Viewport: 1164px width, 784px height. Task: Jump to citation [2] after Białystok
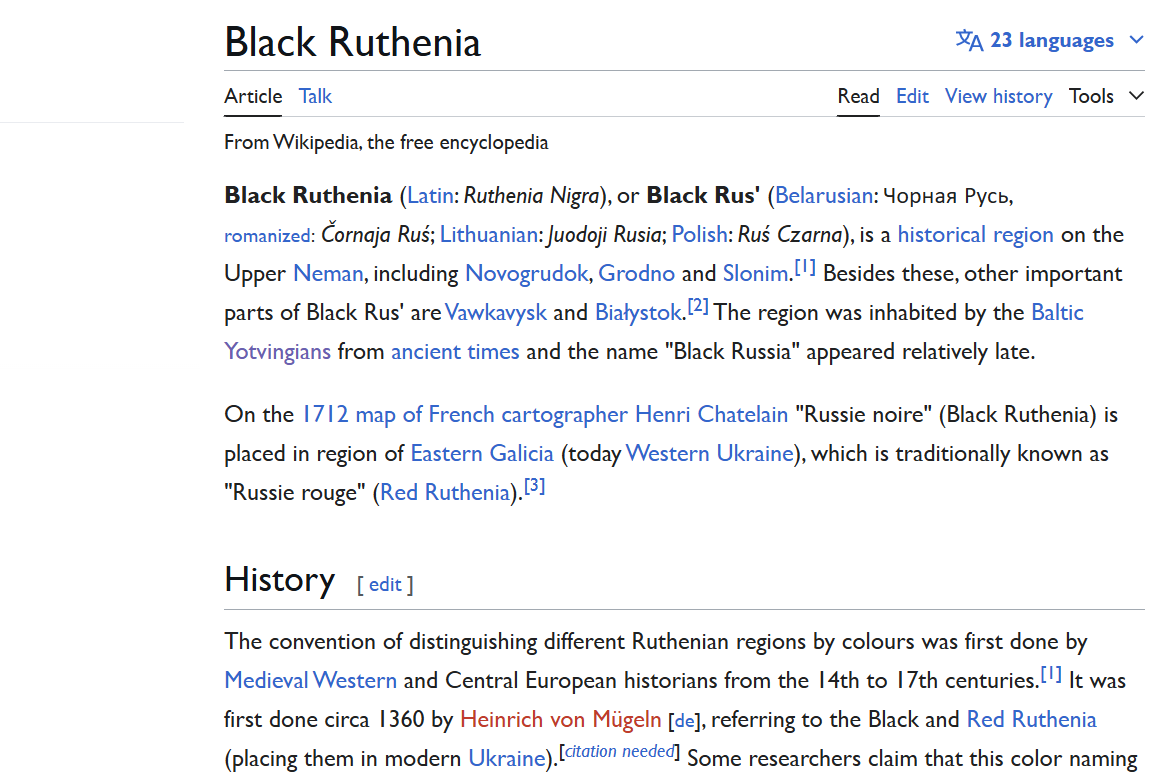click(x=698, y=306)
